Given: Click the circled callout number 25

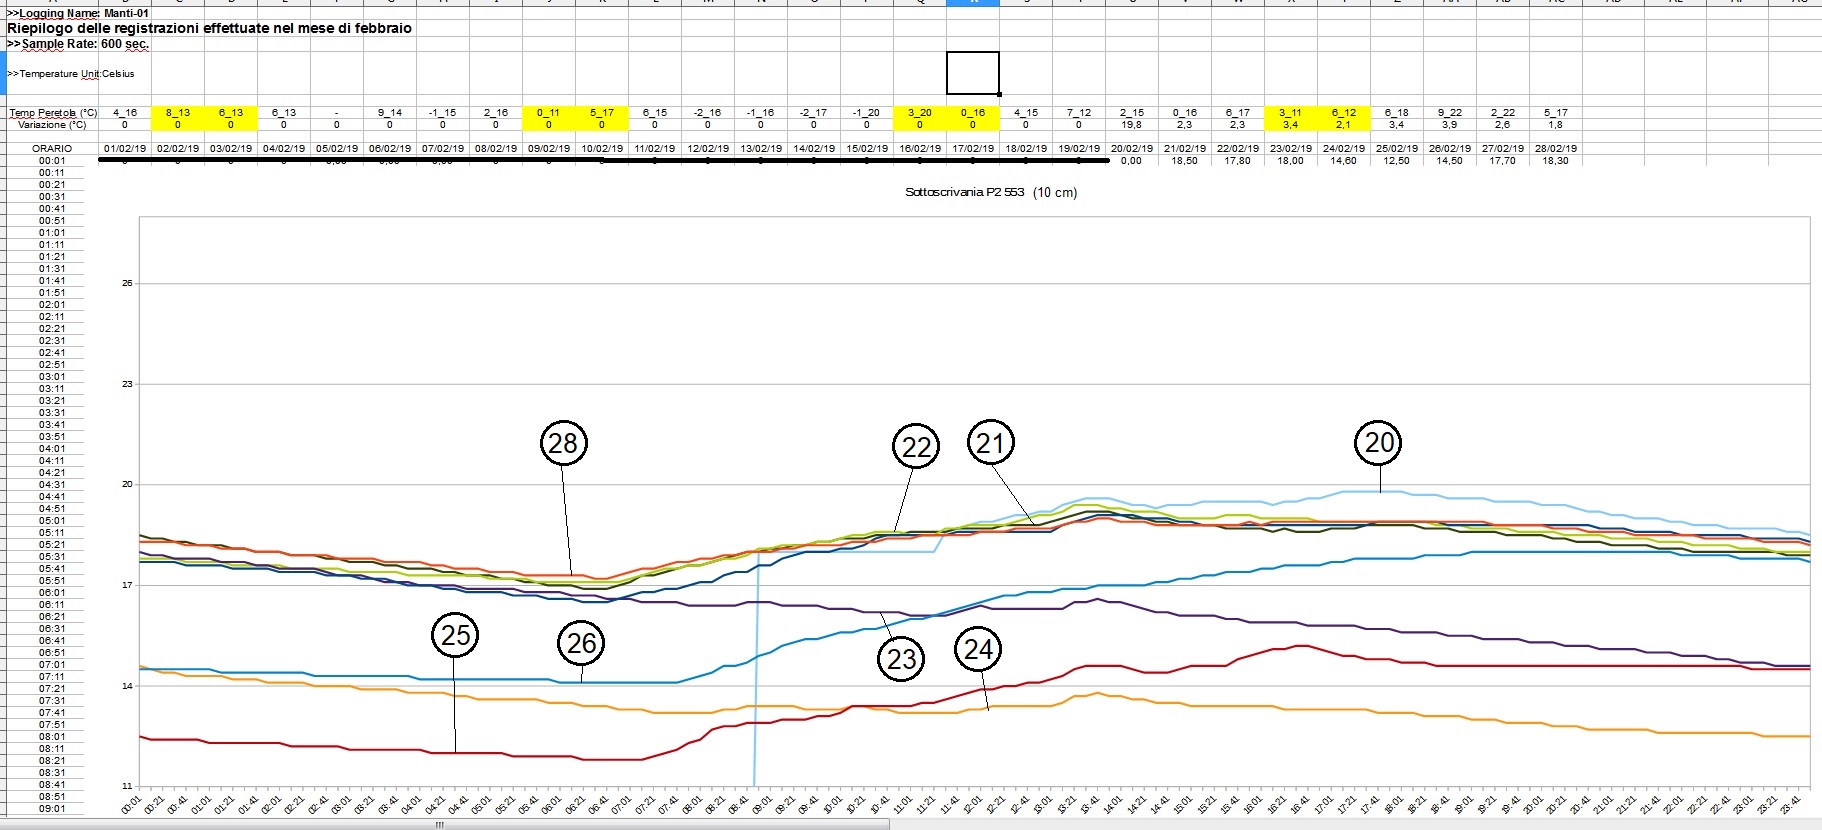Looking at the screenshot, I should [455, 635].
